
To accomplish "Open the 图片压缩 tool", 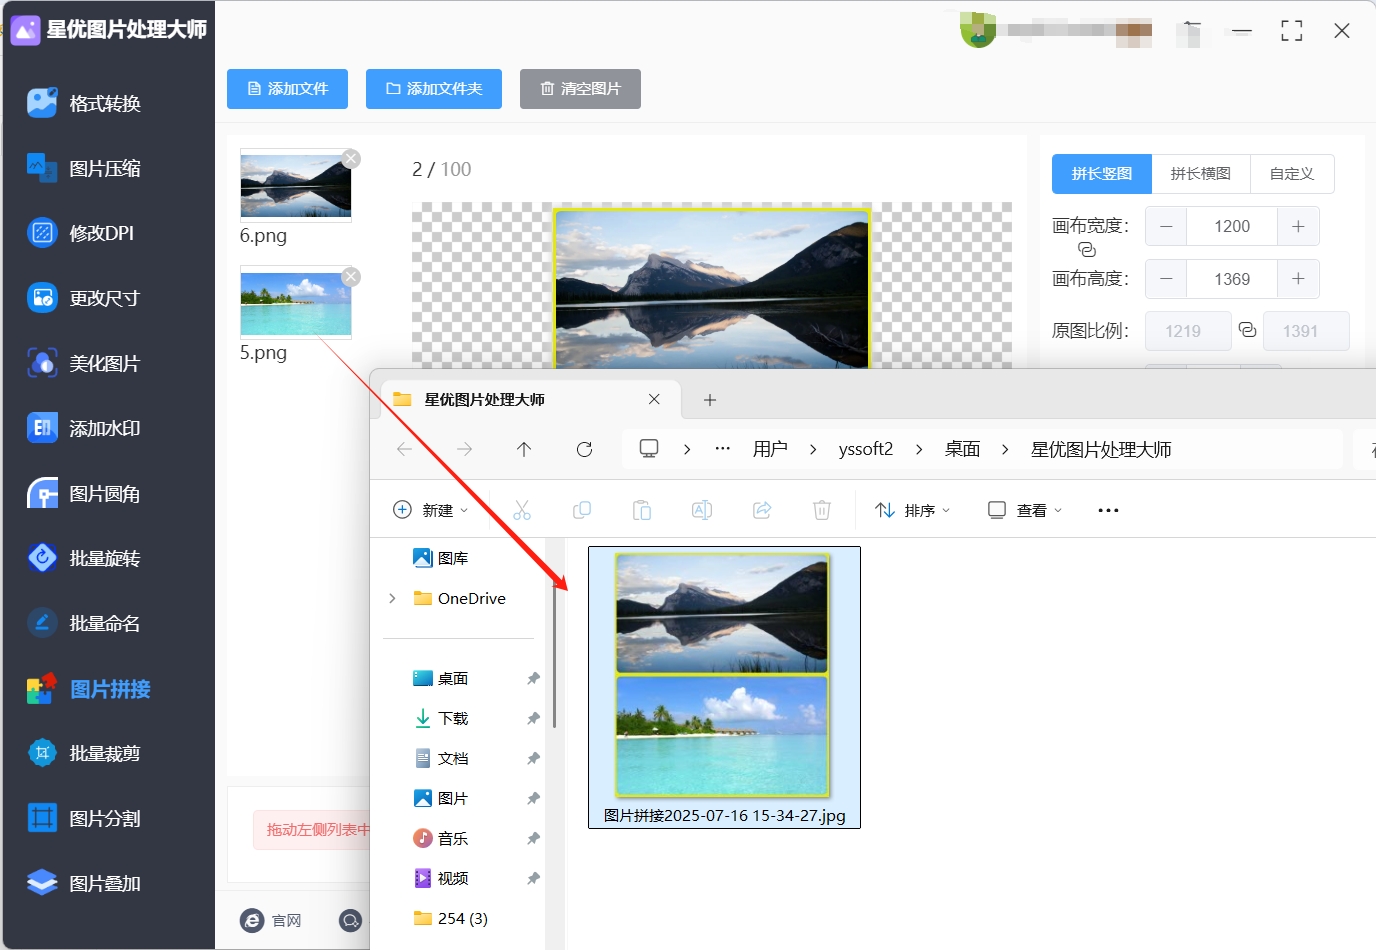I will (x=85, y=168).
